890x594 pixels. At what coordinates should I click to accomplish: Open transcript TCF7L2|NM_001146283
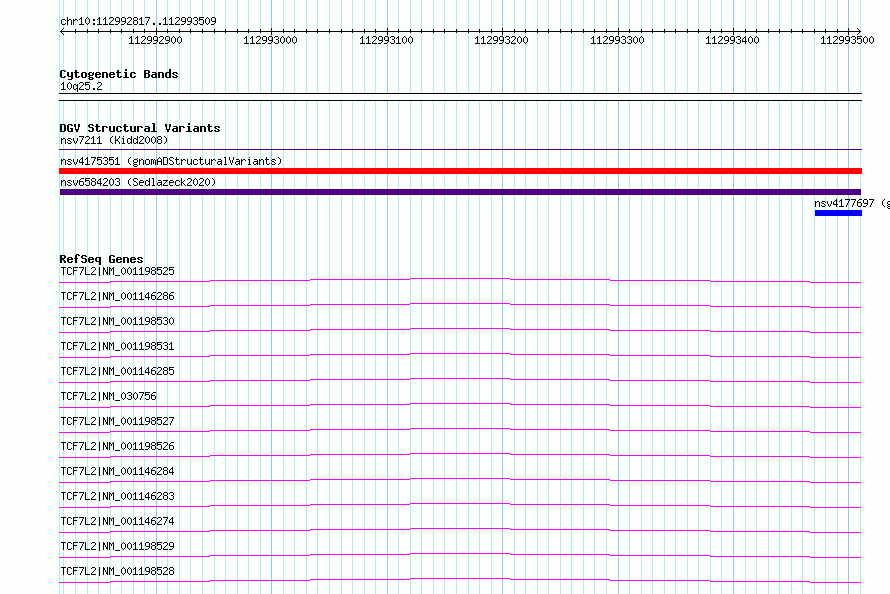pos(117,496)
